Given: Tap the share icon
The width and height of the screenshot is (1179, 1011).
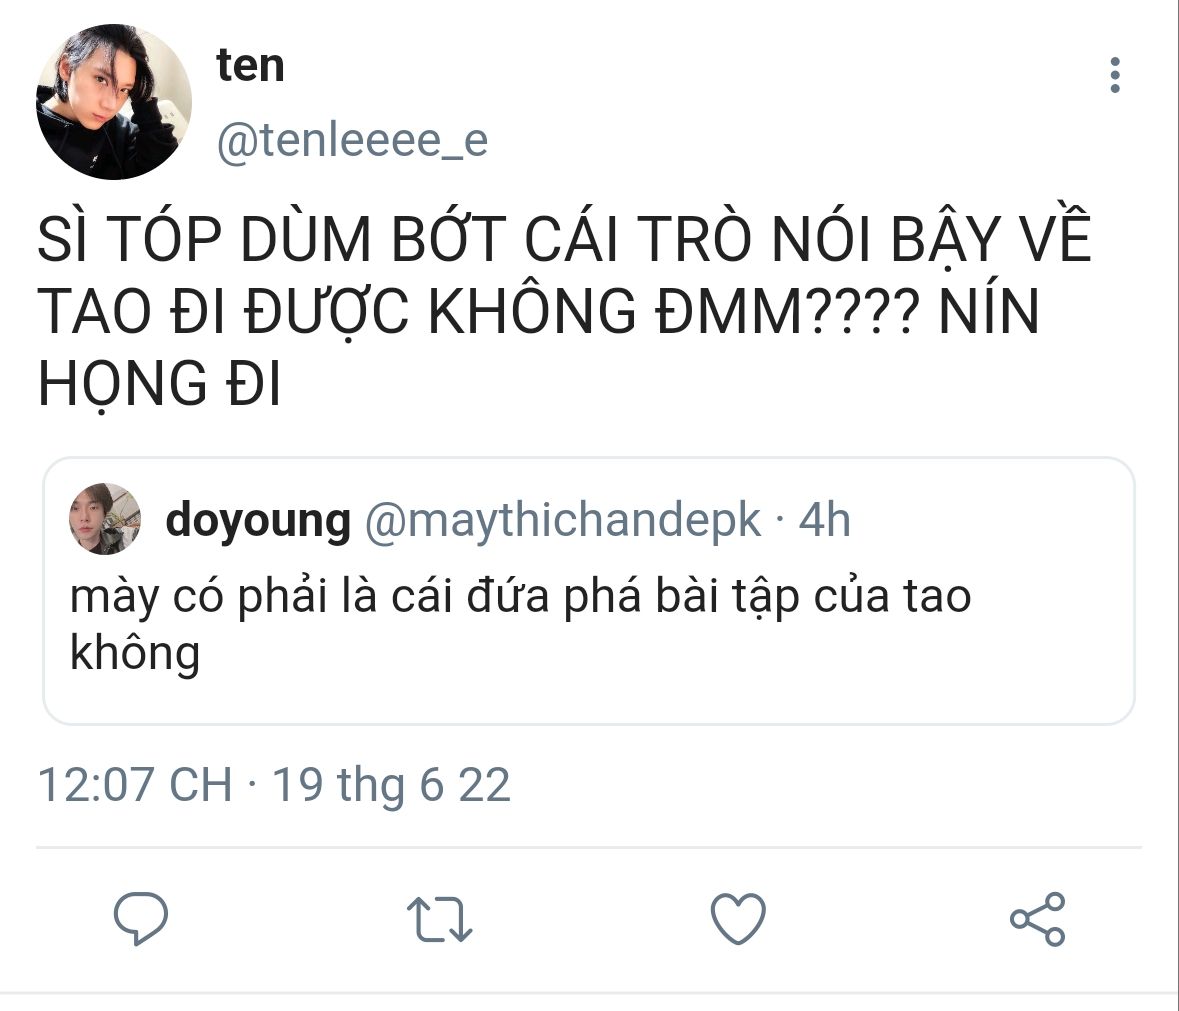Looking at the screenshot, I should [1038, 919].
